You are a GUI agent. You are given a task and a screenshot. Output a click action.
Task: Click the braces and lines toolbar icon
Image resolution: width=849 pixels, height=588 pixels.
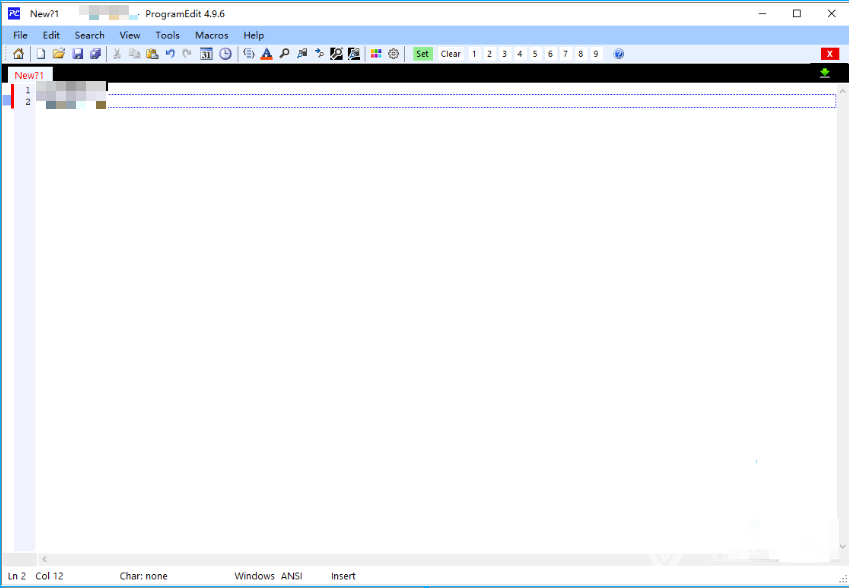click(249, 54)
